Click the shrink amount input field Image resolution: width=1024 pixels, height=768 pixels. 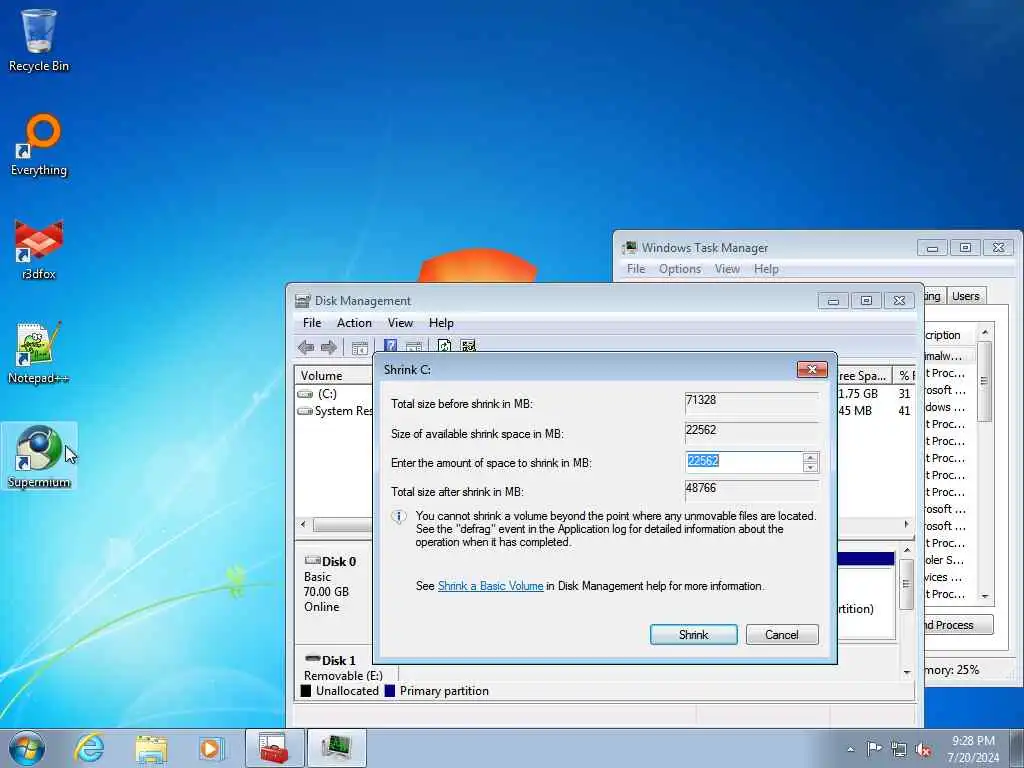coord(744,462)
